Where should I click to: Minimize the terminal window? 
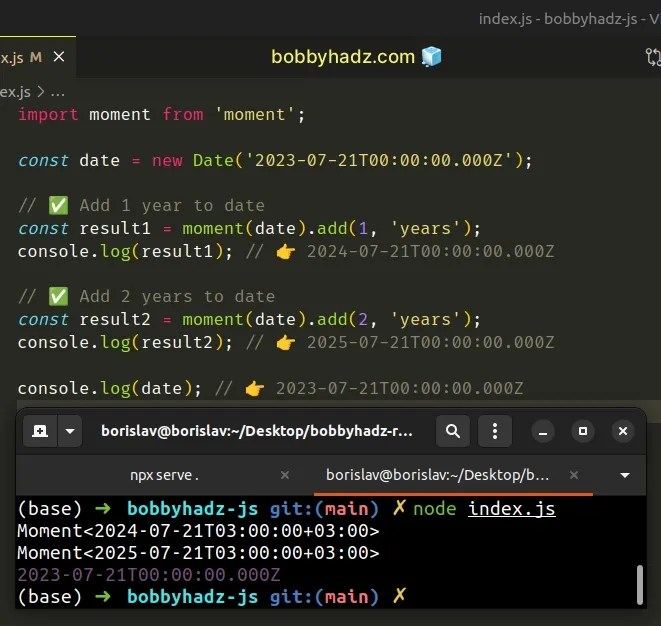[x=543, y=431]
